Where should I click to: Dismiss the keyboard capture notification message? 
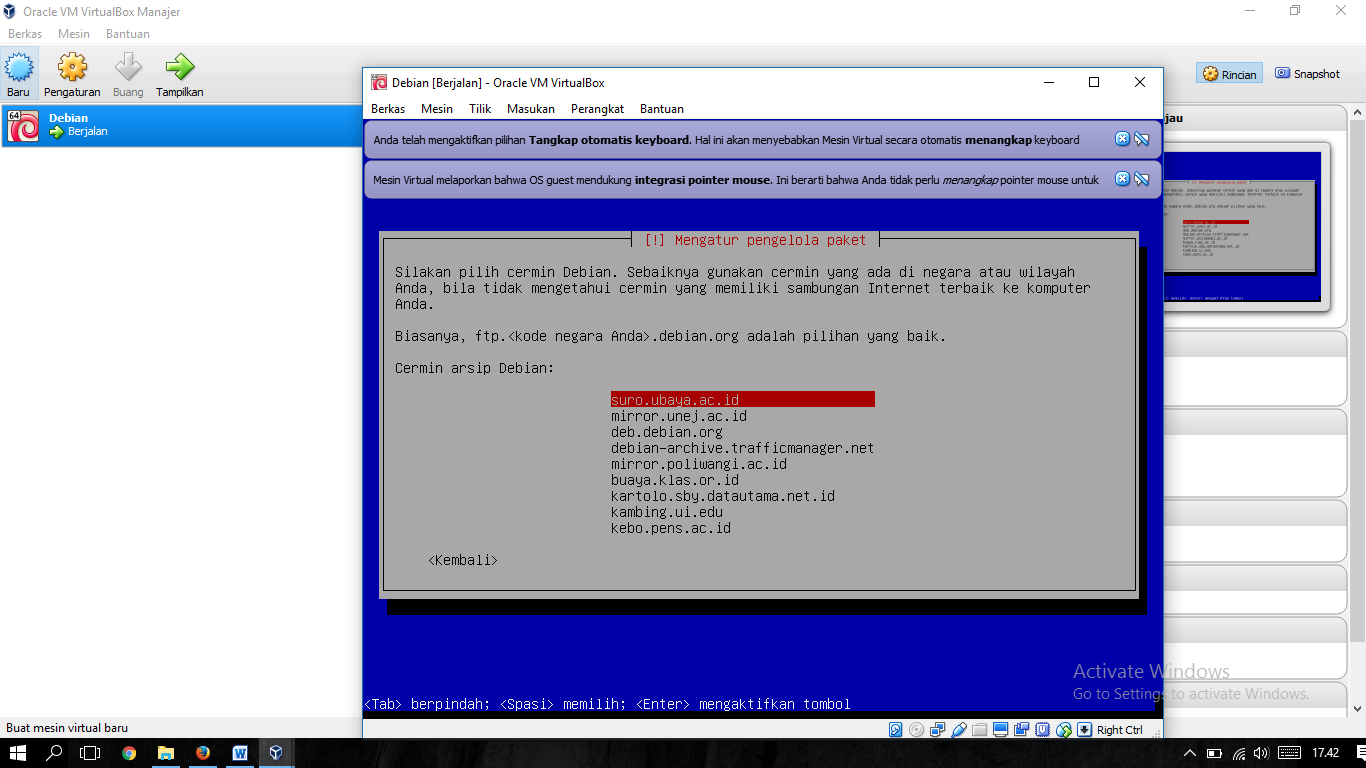[x=1122, y=139]
